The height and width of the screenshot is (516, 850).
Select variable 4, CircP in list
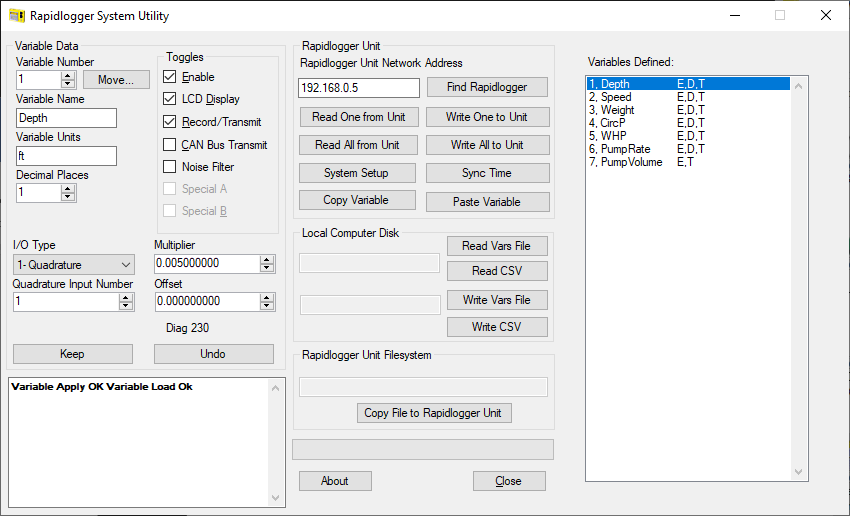point(688,123)
